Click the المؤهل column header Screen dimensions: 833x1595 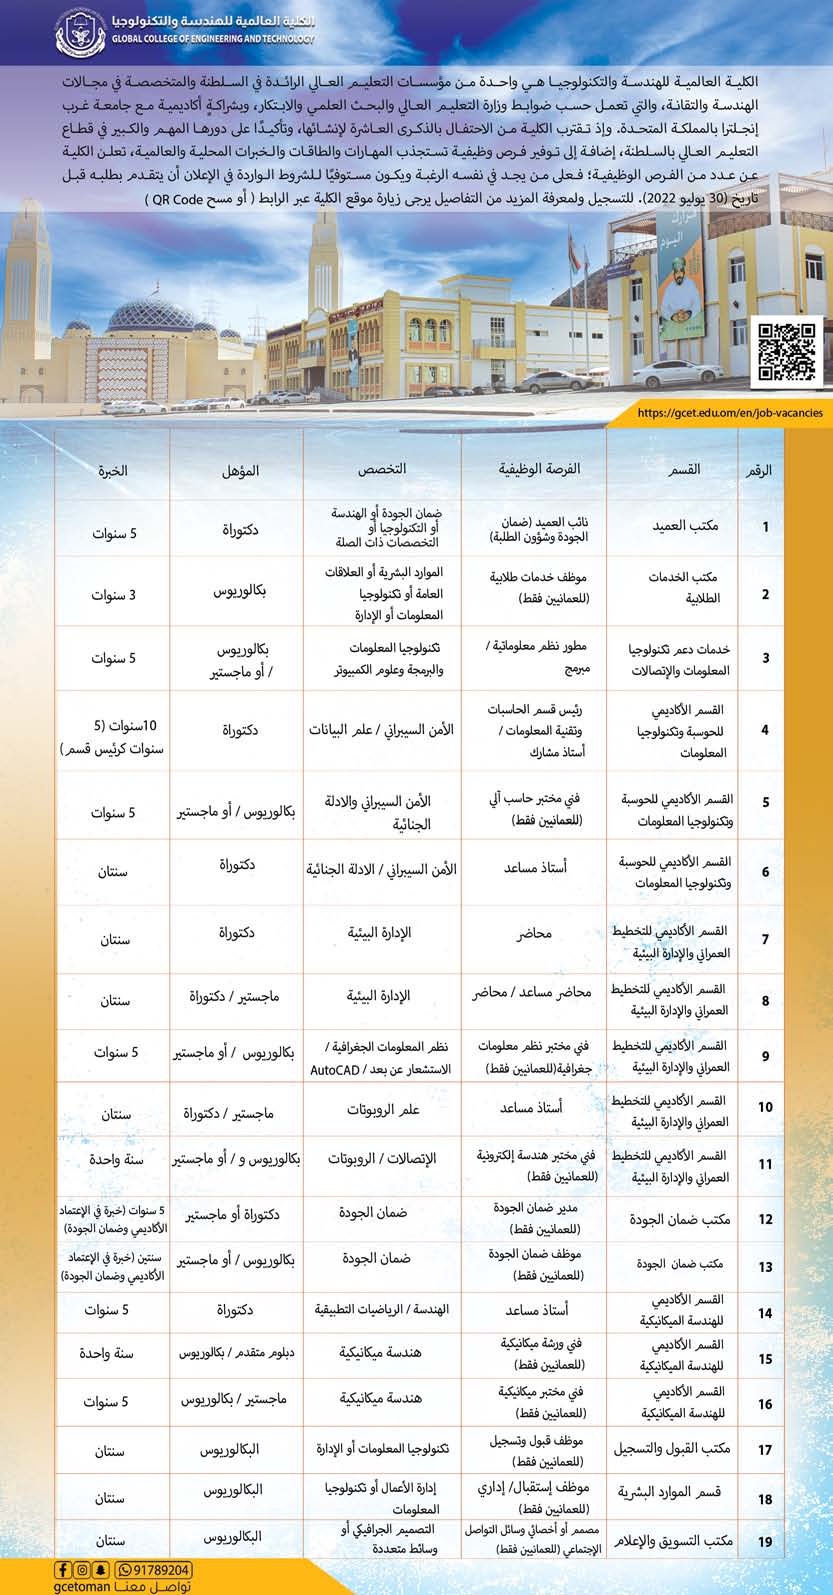[238, 468]
